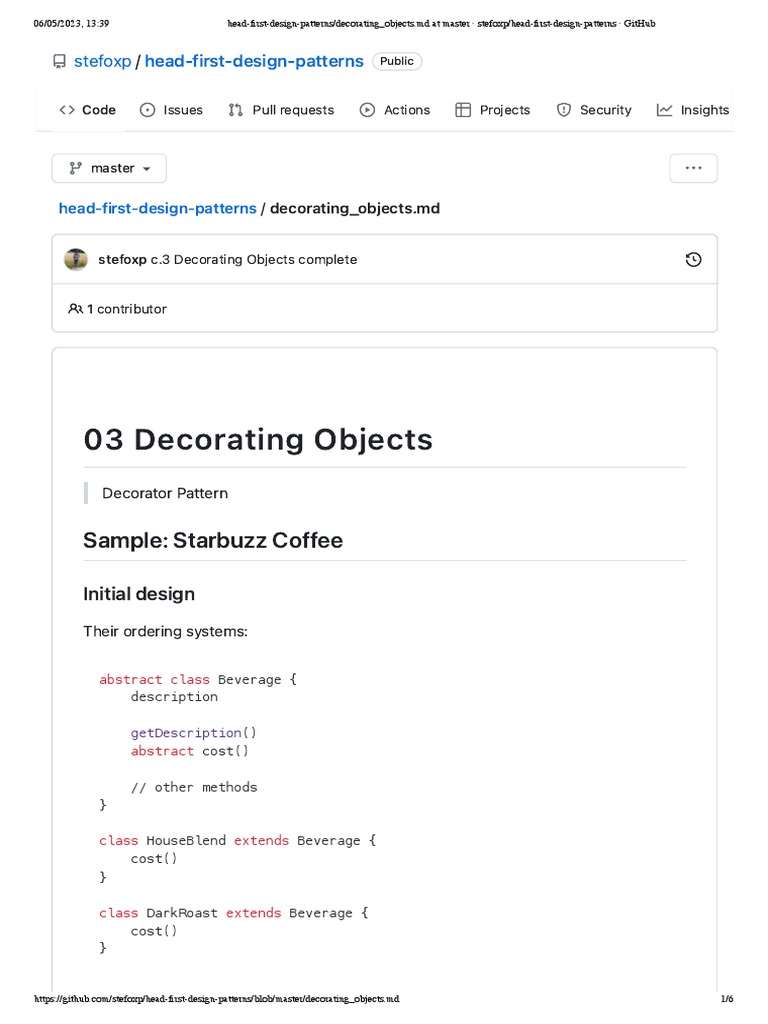
Task: Show the "1 contributor" list
Action: pos(126,309)
